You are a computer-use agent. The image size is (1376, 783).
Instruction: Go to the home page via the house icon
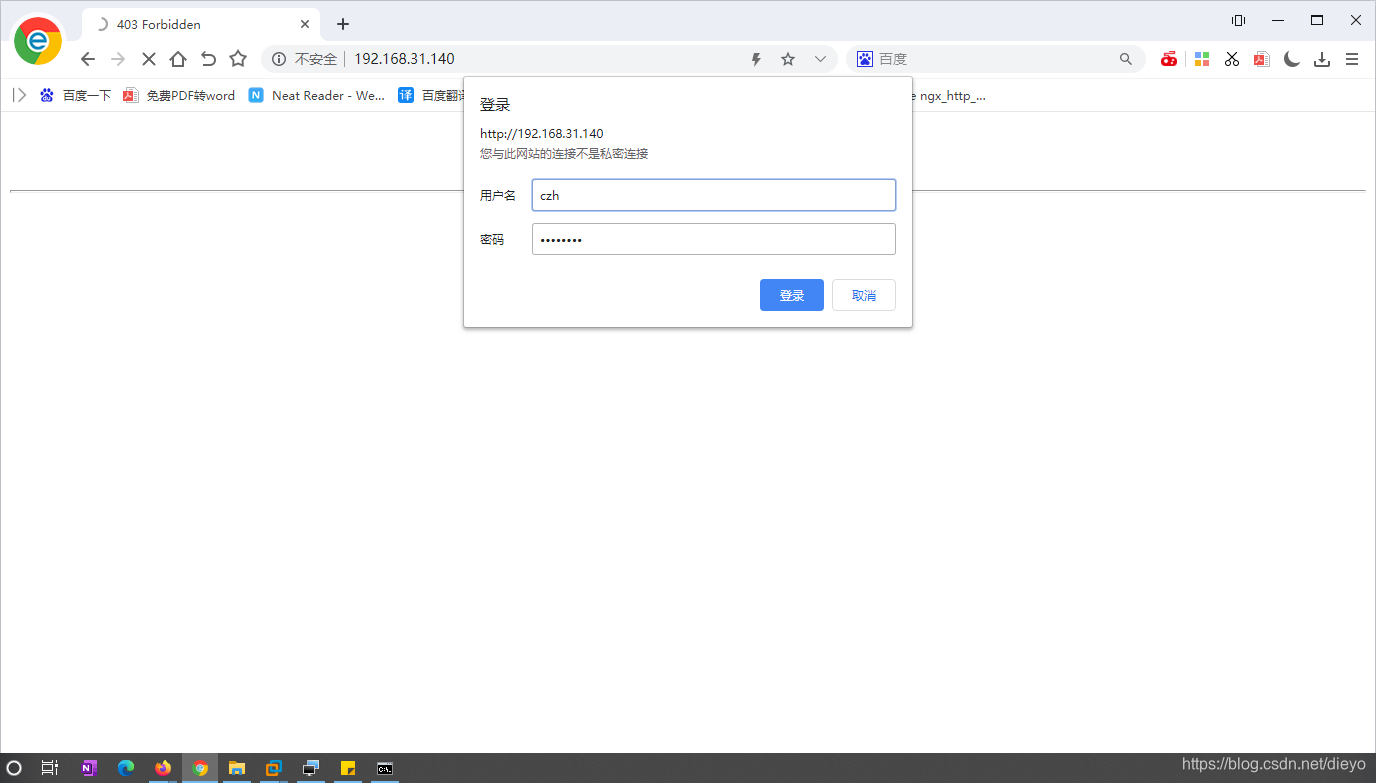178,59
